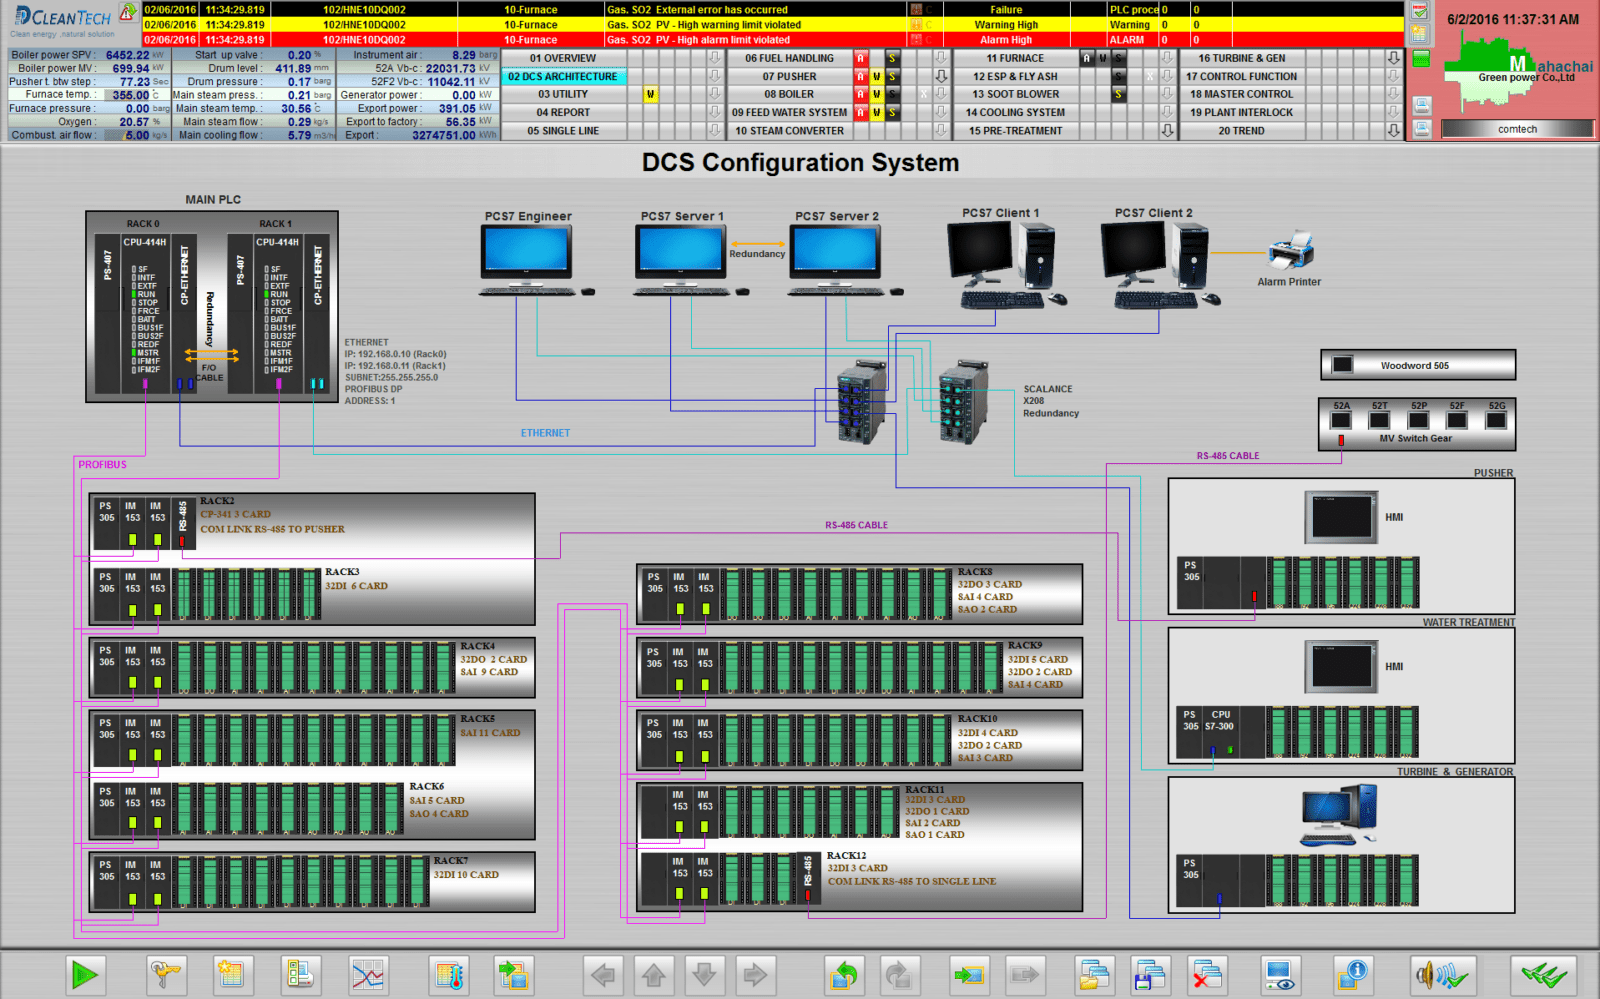The height and width of the screenshot is (999, 1600).
Task: Open the trend chart icon in bottom toolbar
Action: click(368, 974)
